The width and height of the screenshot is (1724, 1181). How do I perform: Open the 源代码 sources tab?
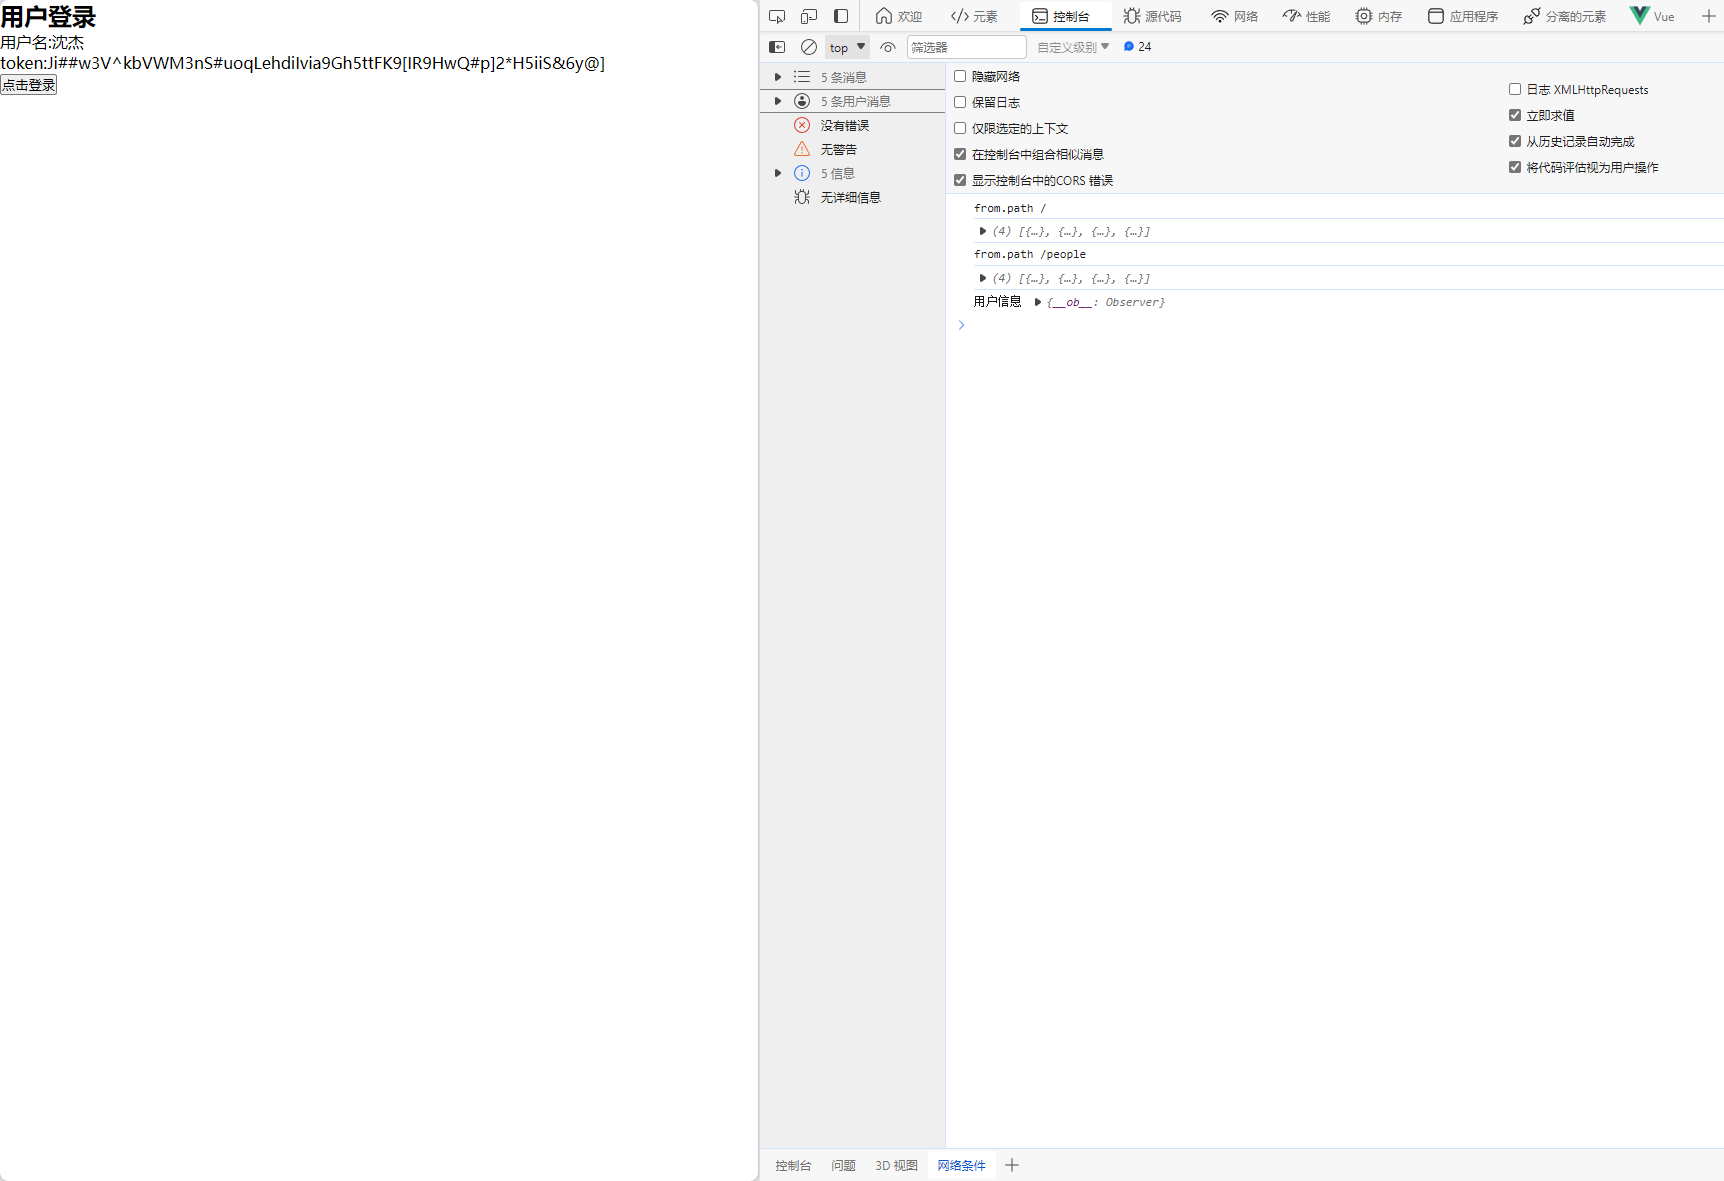coord(1152,16)
